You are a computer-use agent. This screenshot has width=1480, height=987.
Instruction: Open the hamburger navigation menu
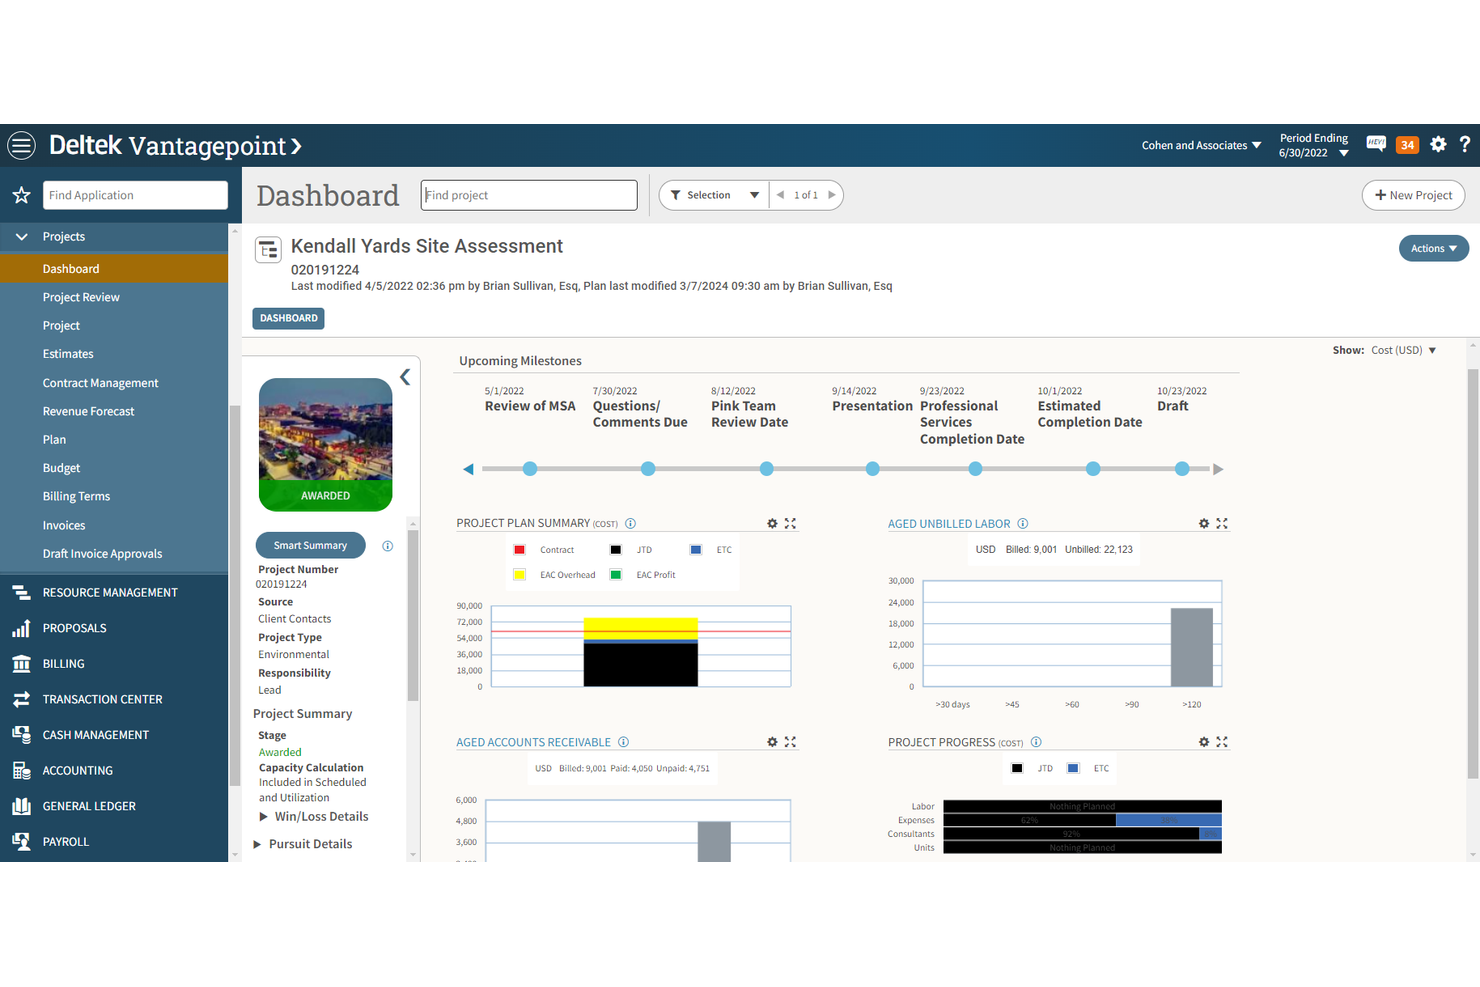tap(21, 145)
